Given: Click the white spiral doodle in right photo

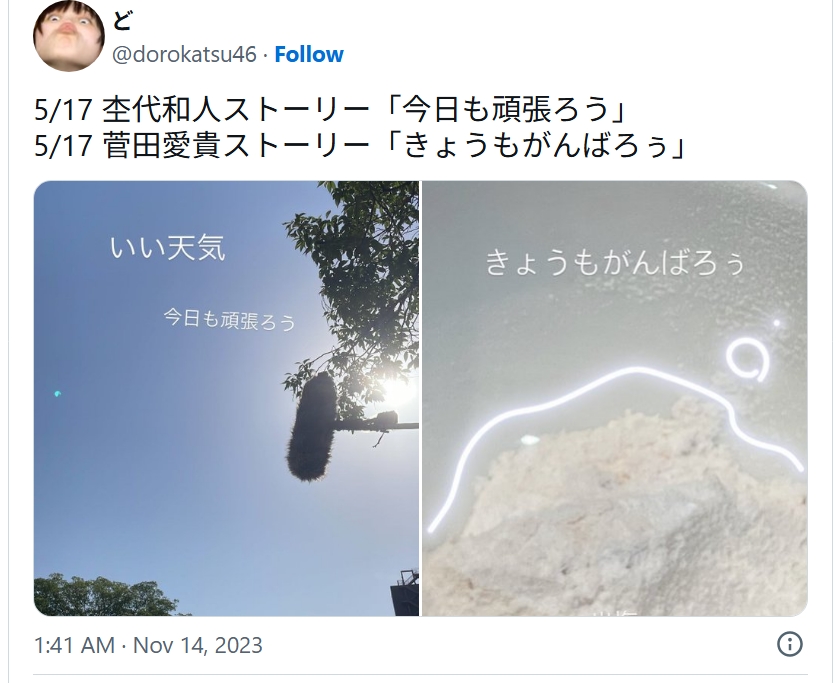Looking at the screenshot, I should point(748,358).
